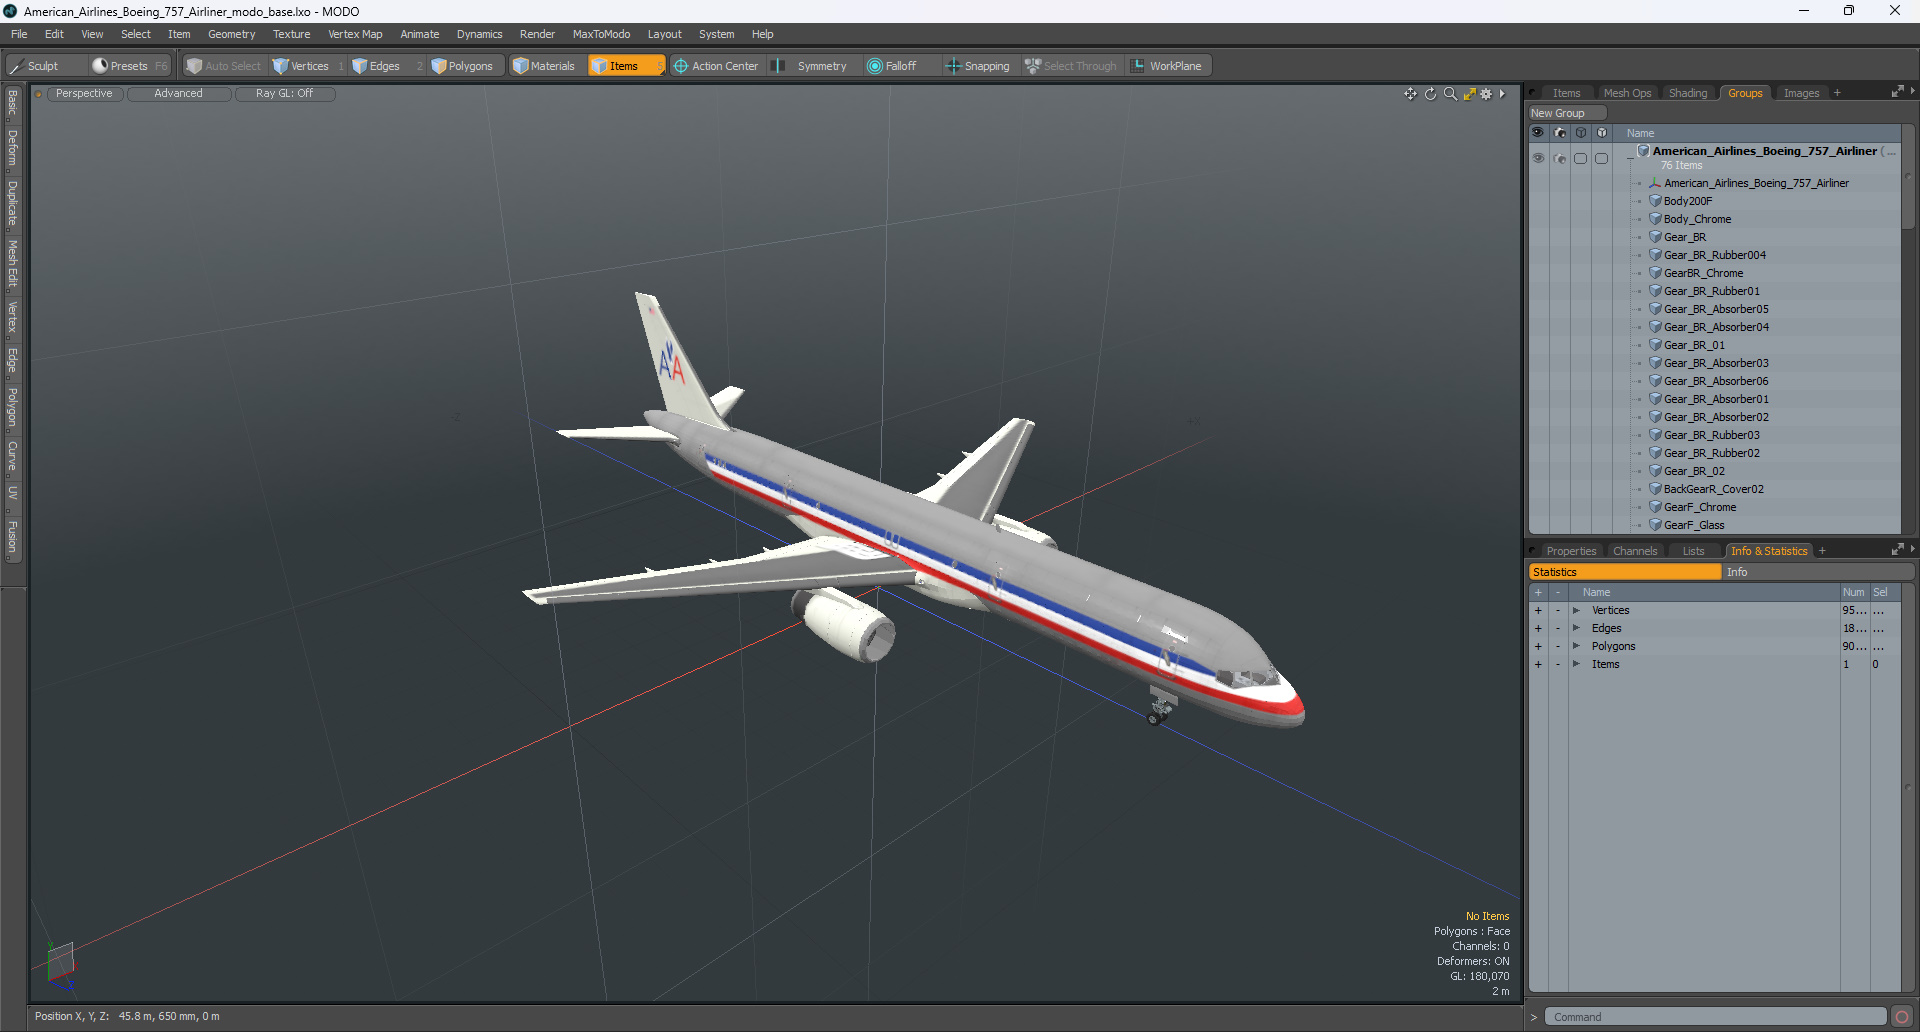Click the viewport pan icon

[x=1410, y=94]
